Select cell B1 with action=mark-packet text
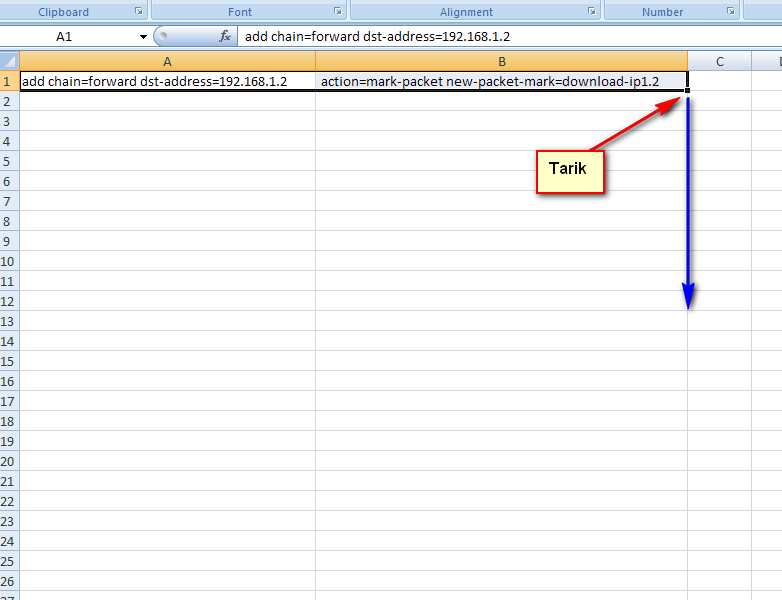 click(x=502, y=81)
